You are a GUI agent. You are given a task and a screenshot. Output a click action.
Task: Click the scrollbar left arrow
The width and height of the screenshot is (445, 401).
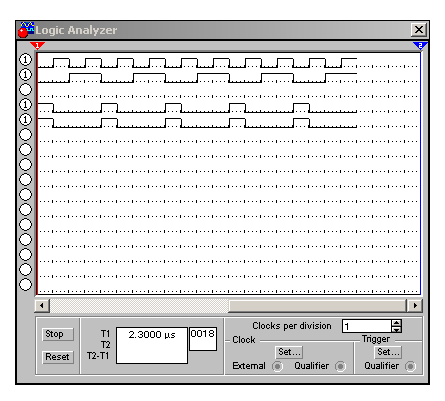(42, 305)
